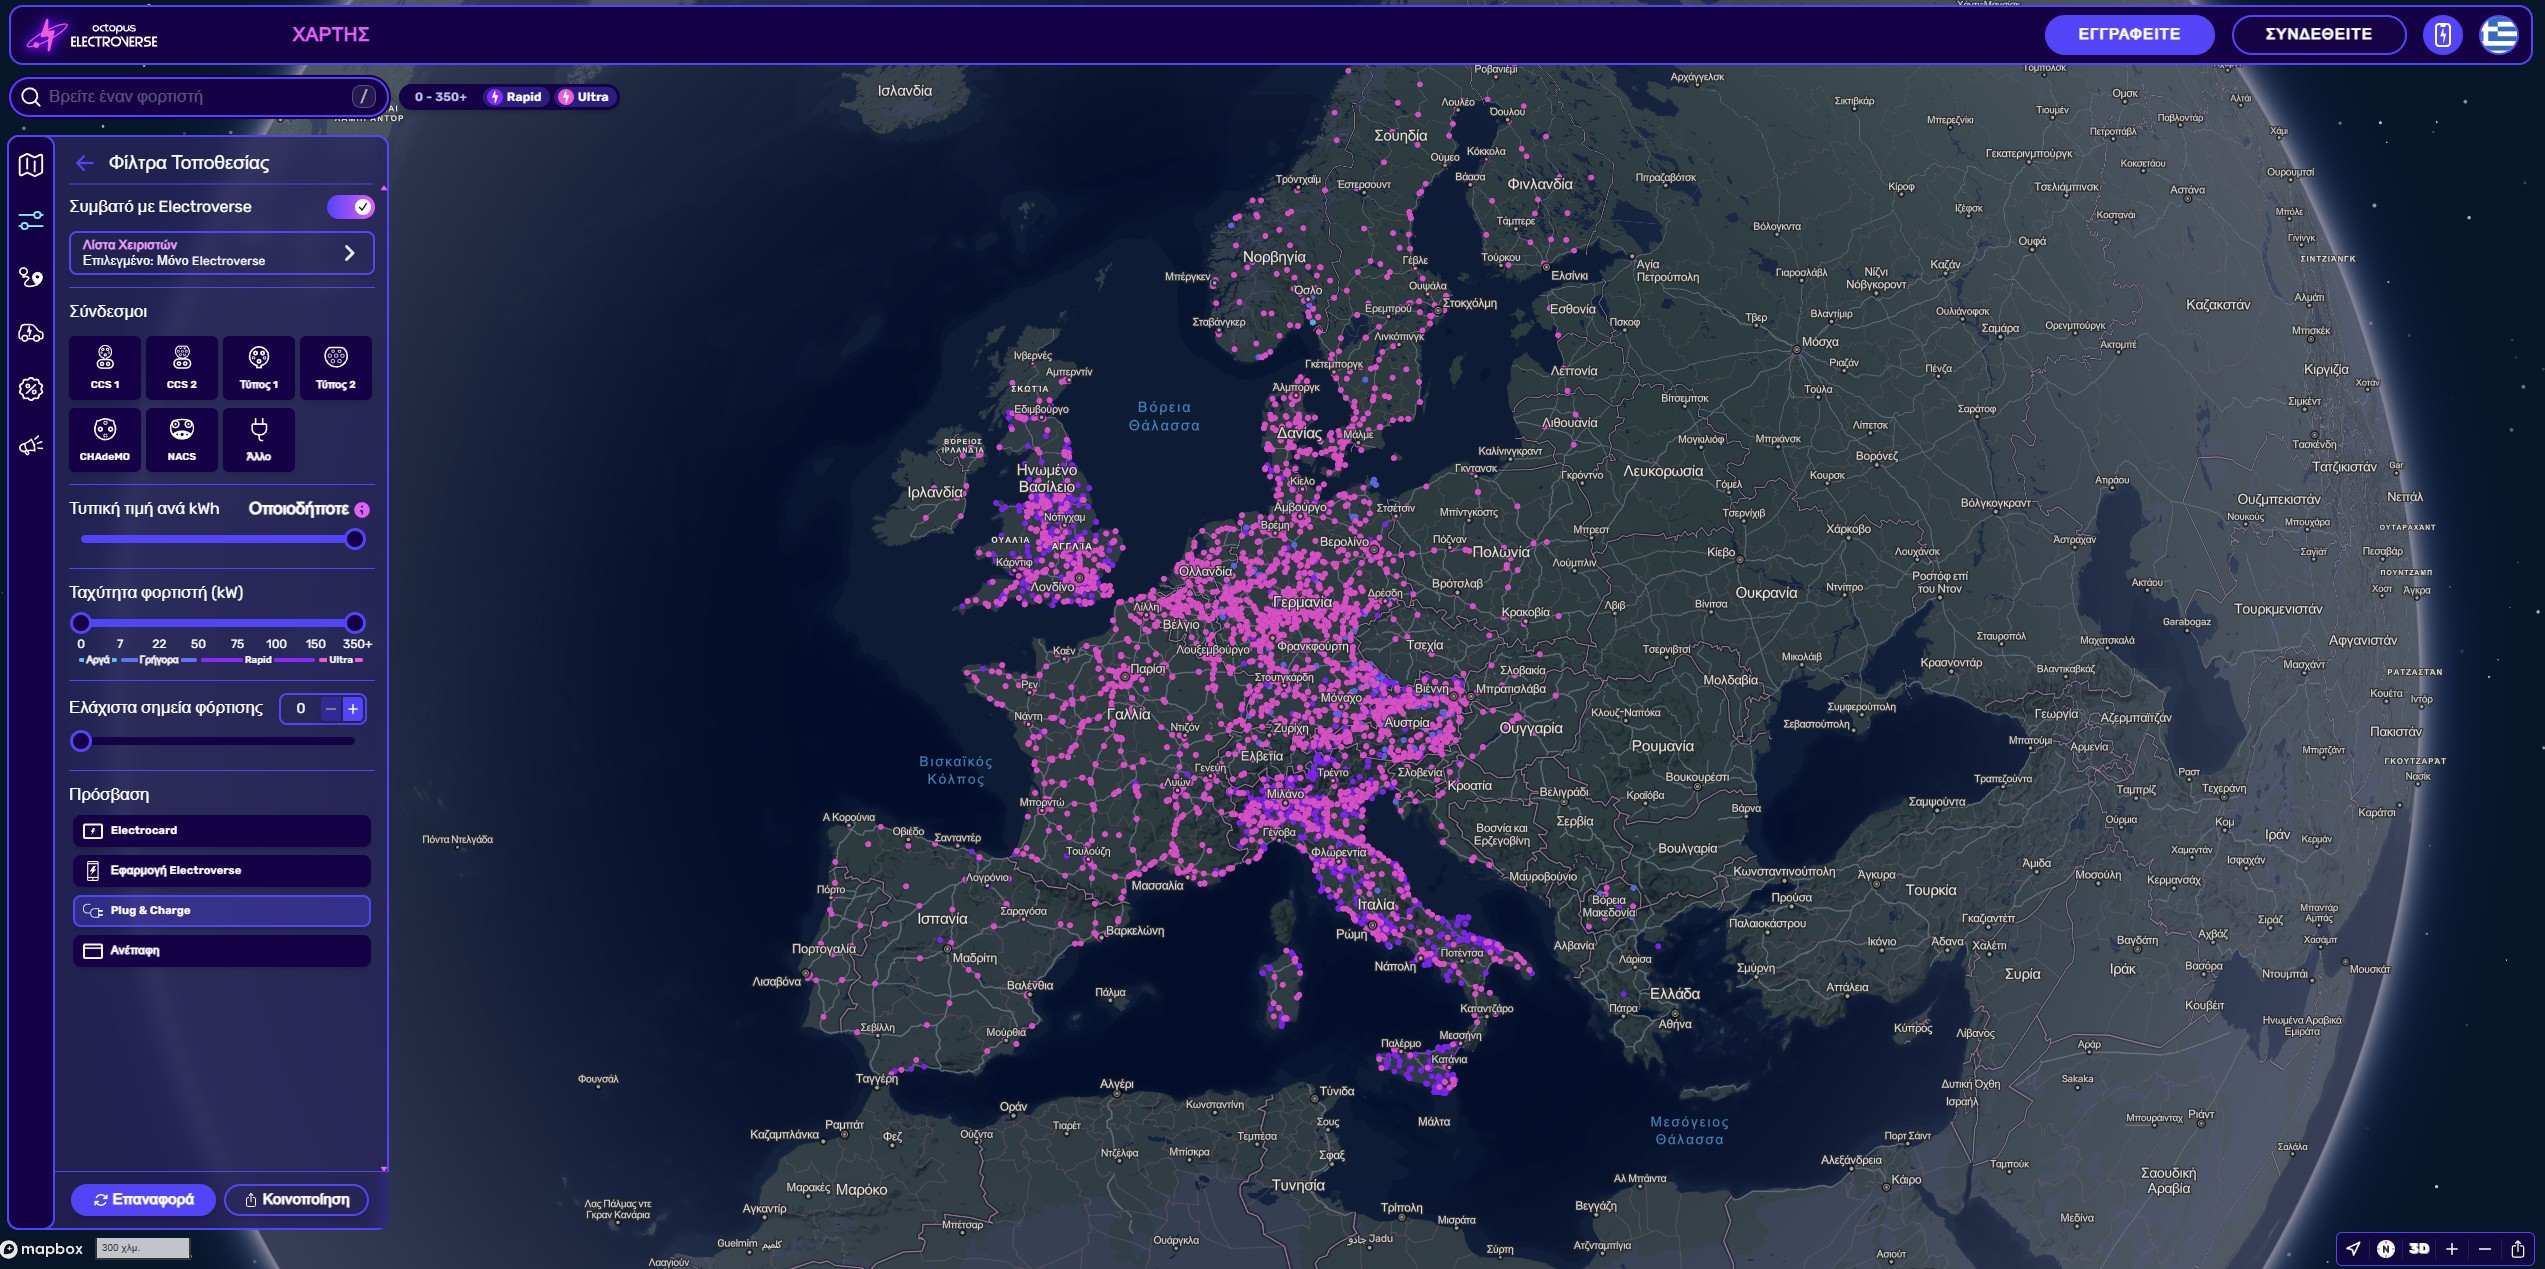Select Εφαρμογή Electroverse access option
The image size is (2545, 1269).
[x=221, y=871]
